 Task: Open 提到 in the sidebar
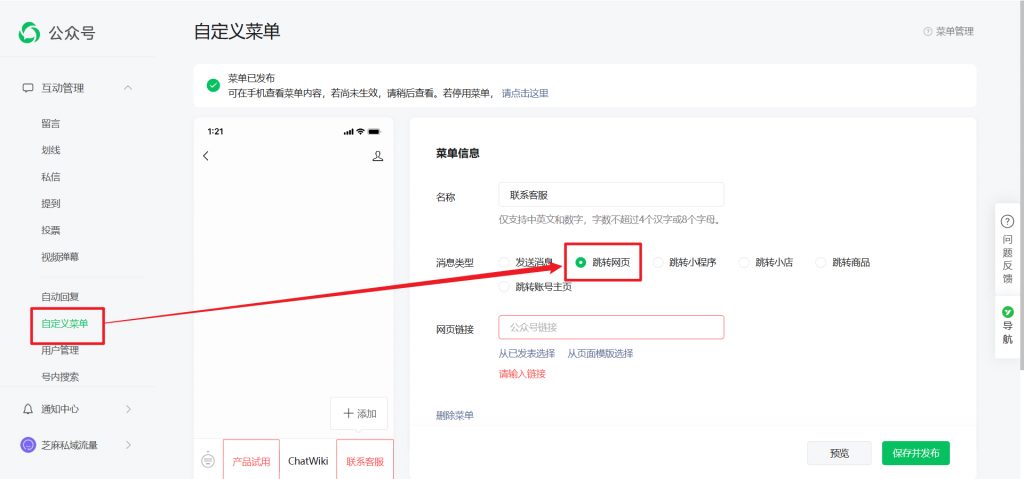click(x=50, y=203)
